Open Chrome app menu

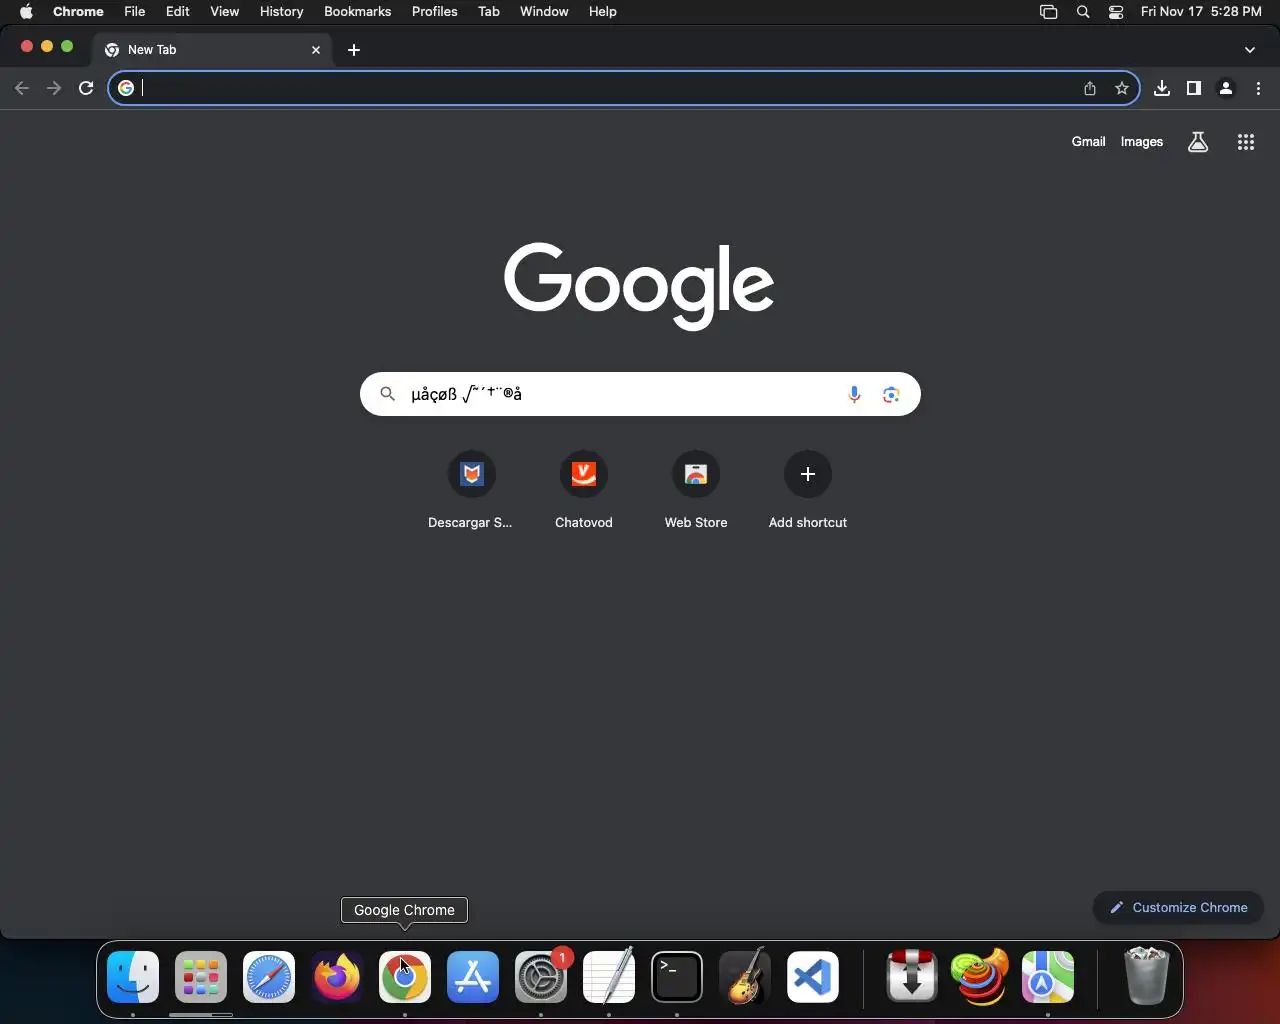[78, 12]
